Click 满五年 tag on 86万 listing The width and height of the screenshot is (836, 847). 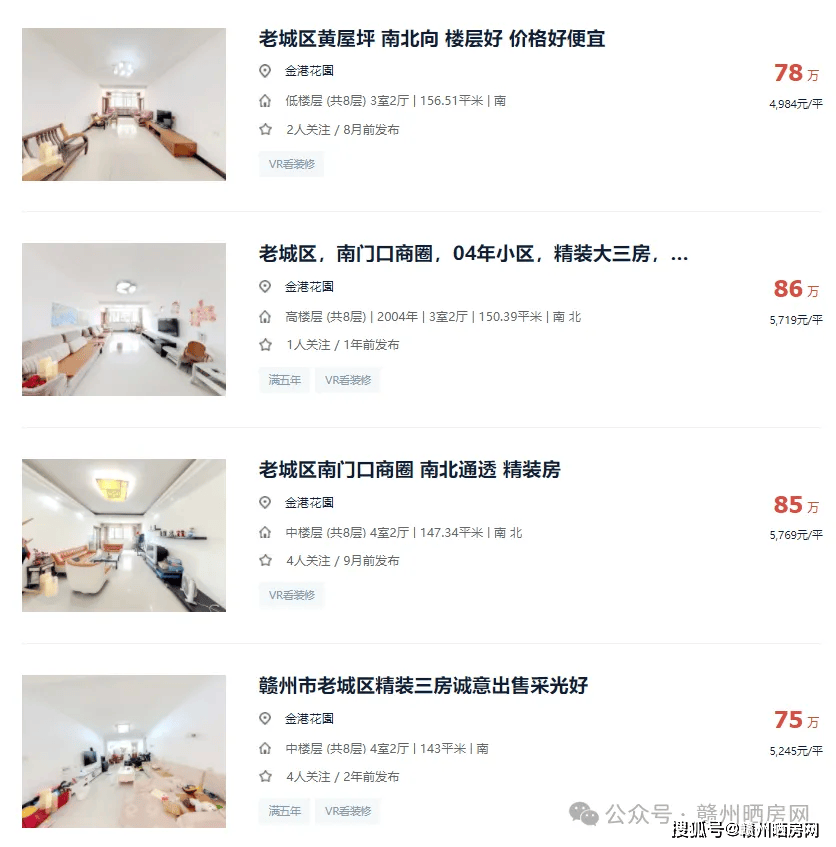tap(285, 380)
